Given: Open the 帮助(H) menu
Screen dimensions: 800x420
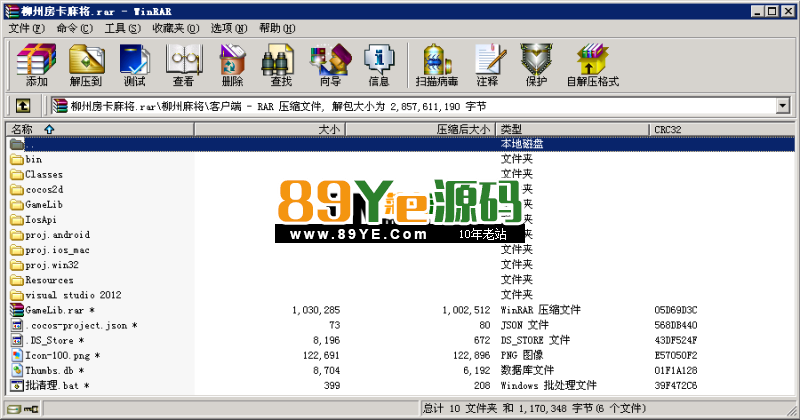Looking at the screenshot, I should tap(277, 28).
